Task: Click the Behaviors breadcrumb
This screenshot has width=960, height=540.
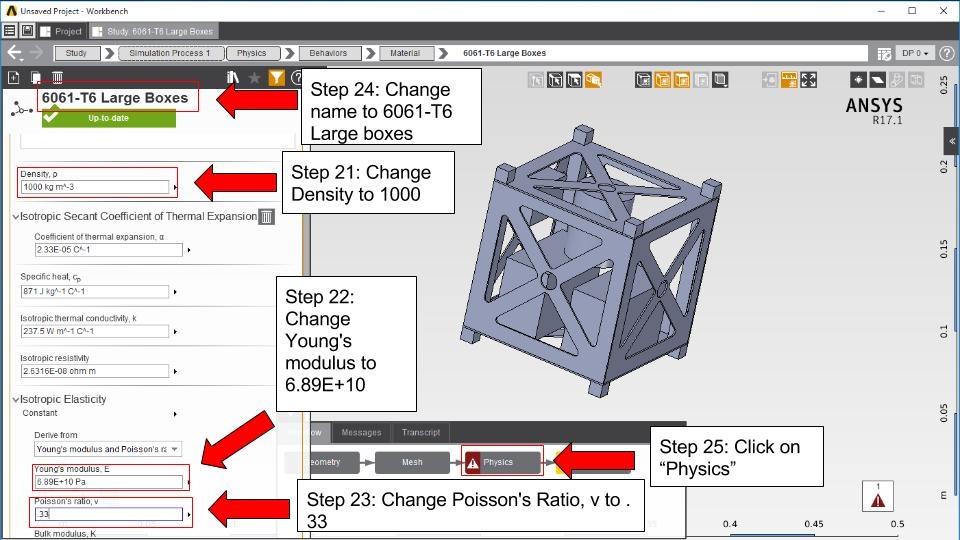Action: point(328,53)
